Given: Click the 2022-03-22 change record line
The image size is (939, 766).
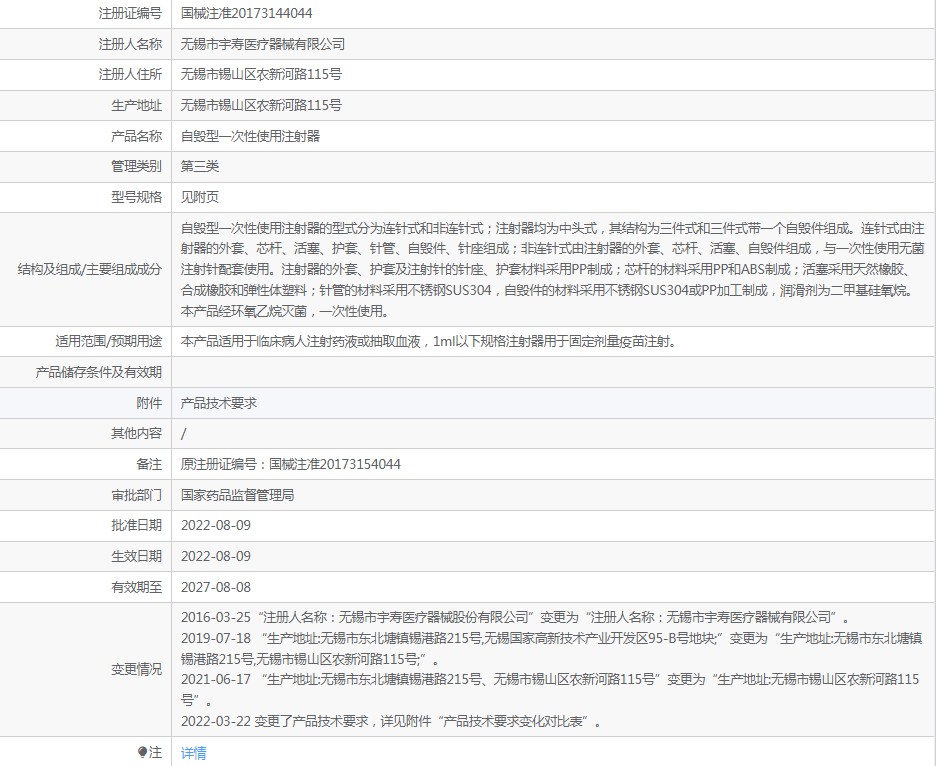Looking at the screenshot, I should 391,721.
